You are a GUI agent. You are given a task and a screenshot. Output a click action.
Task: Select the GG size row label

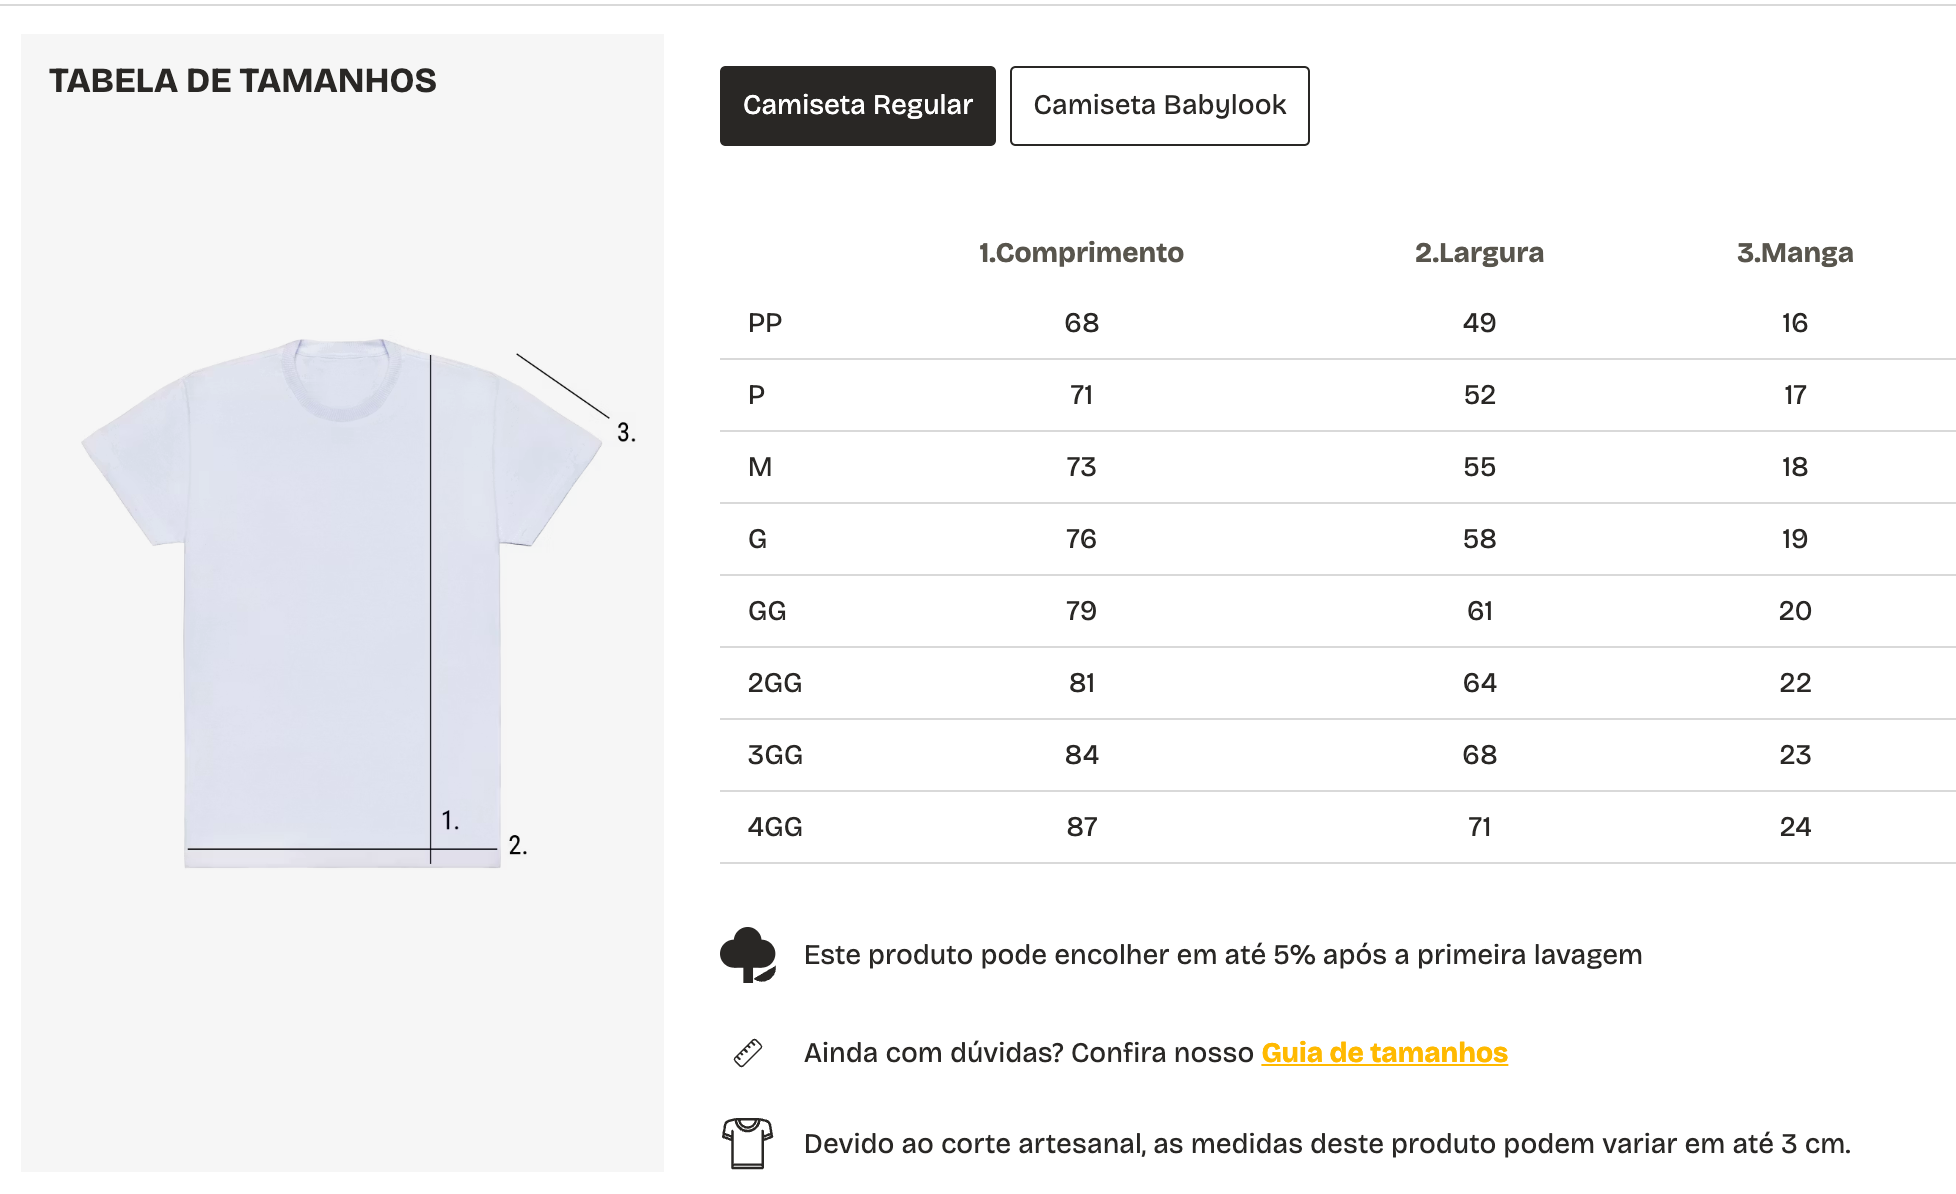coord(767,611)
